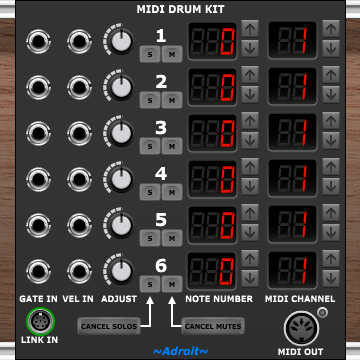Click the row 2 Vel In jack
The image size is (360, 360).
pos(79,88)
